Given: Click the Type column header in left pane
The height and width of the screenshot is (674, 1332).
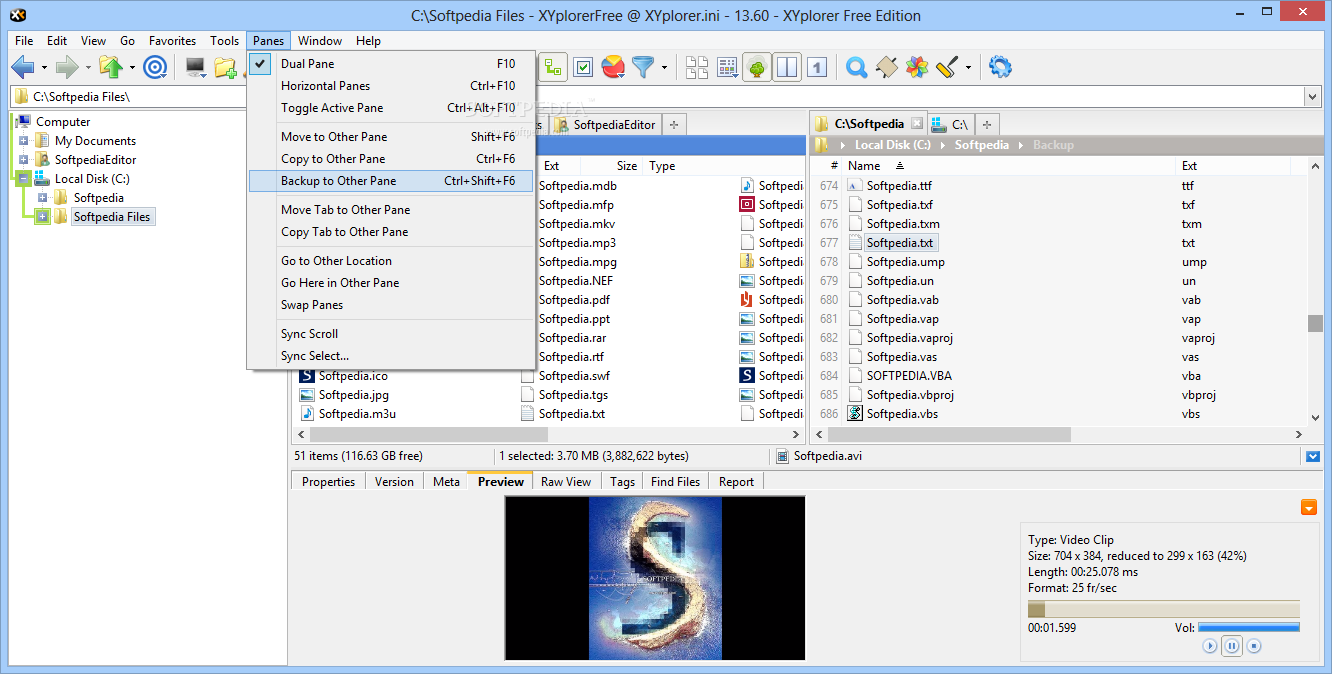Looking at the screenshot, I should 662,166.
